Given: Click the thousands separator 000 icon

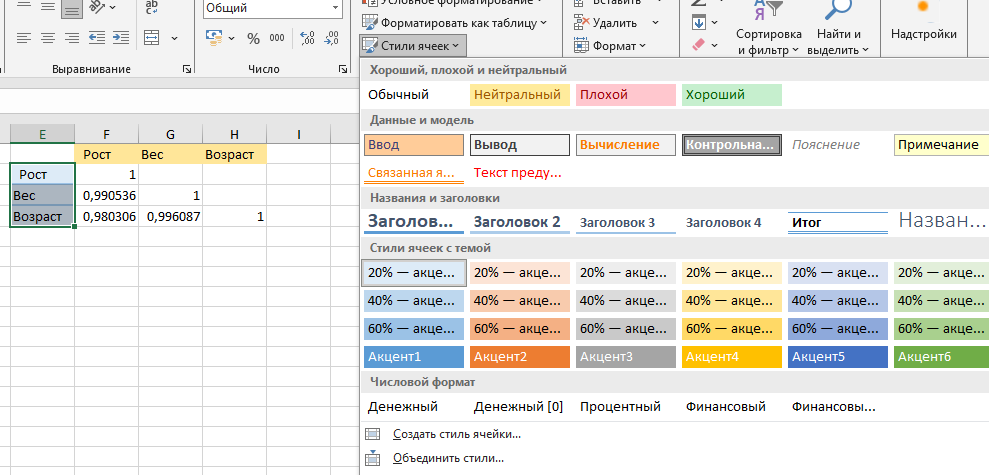Looking at the screenshot, I should [279, 38].
